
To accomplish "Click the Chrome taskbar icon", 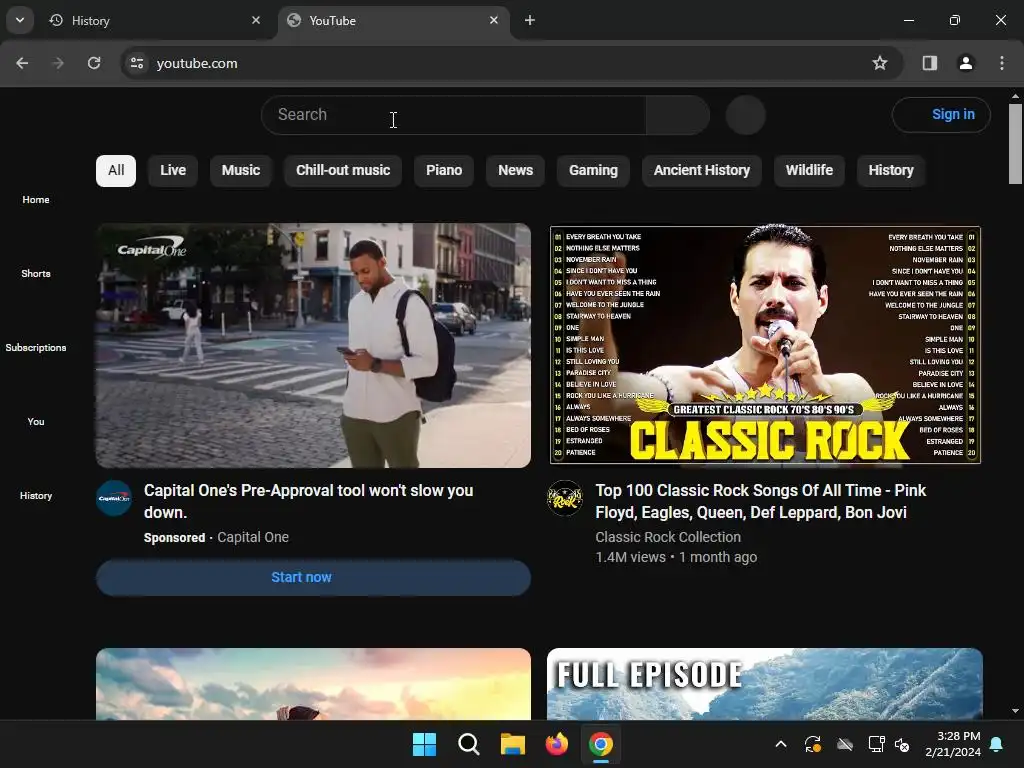I will coord(601,744).
